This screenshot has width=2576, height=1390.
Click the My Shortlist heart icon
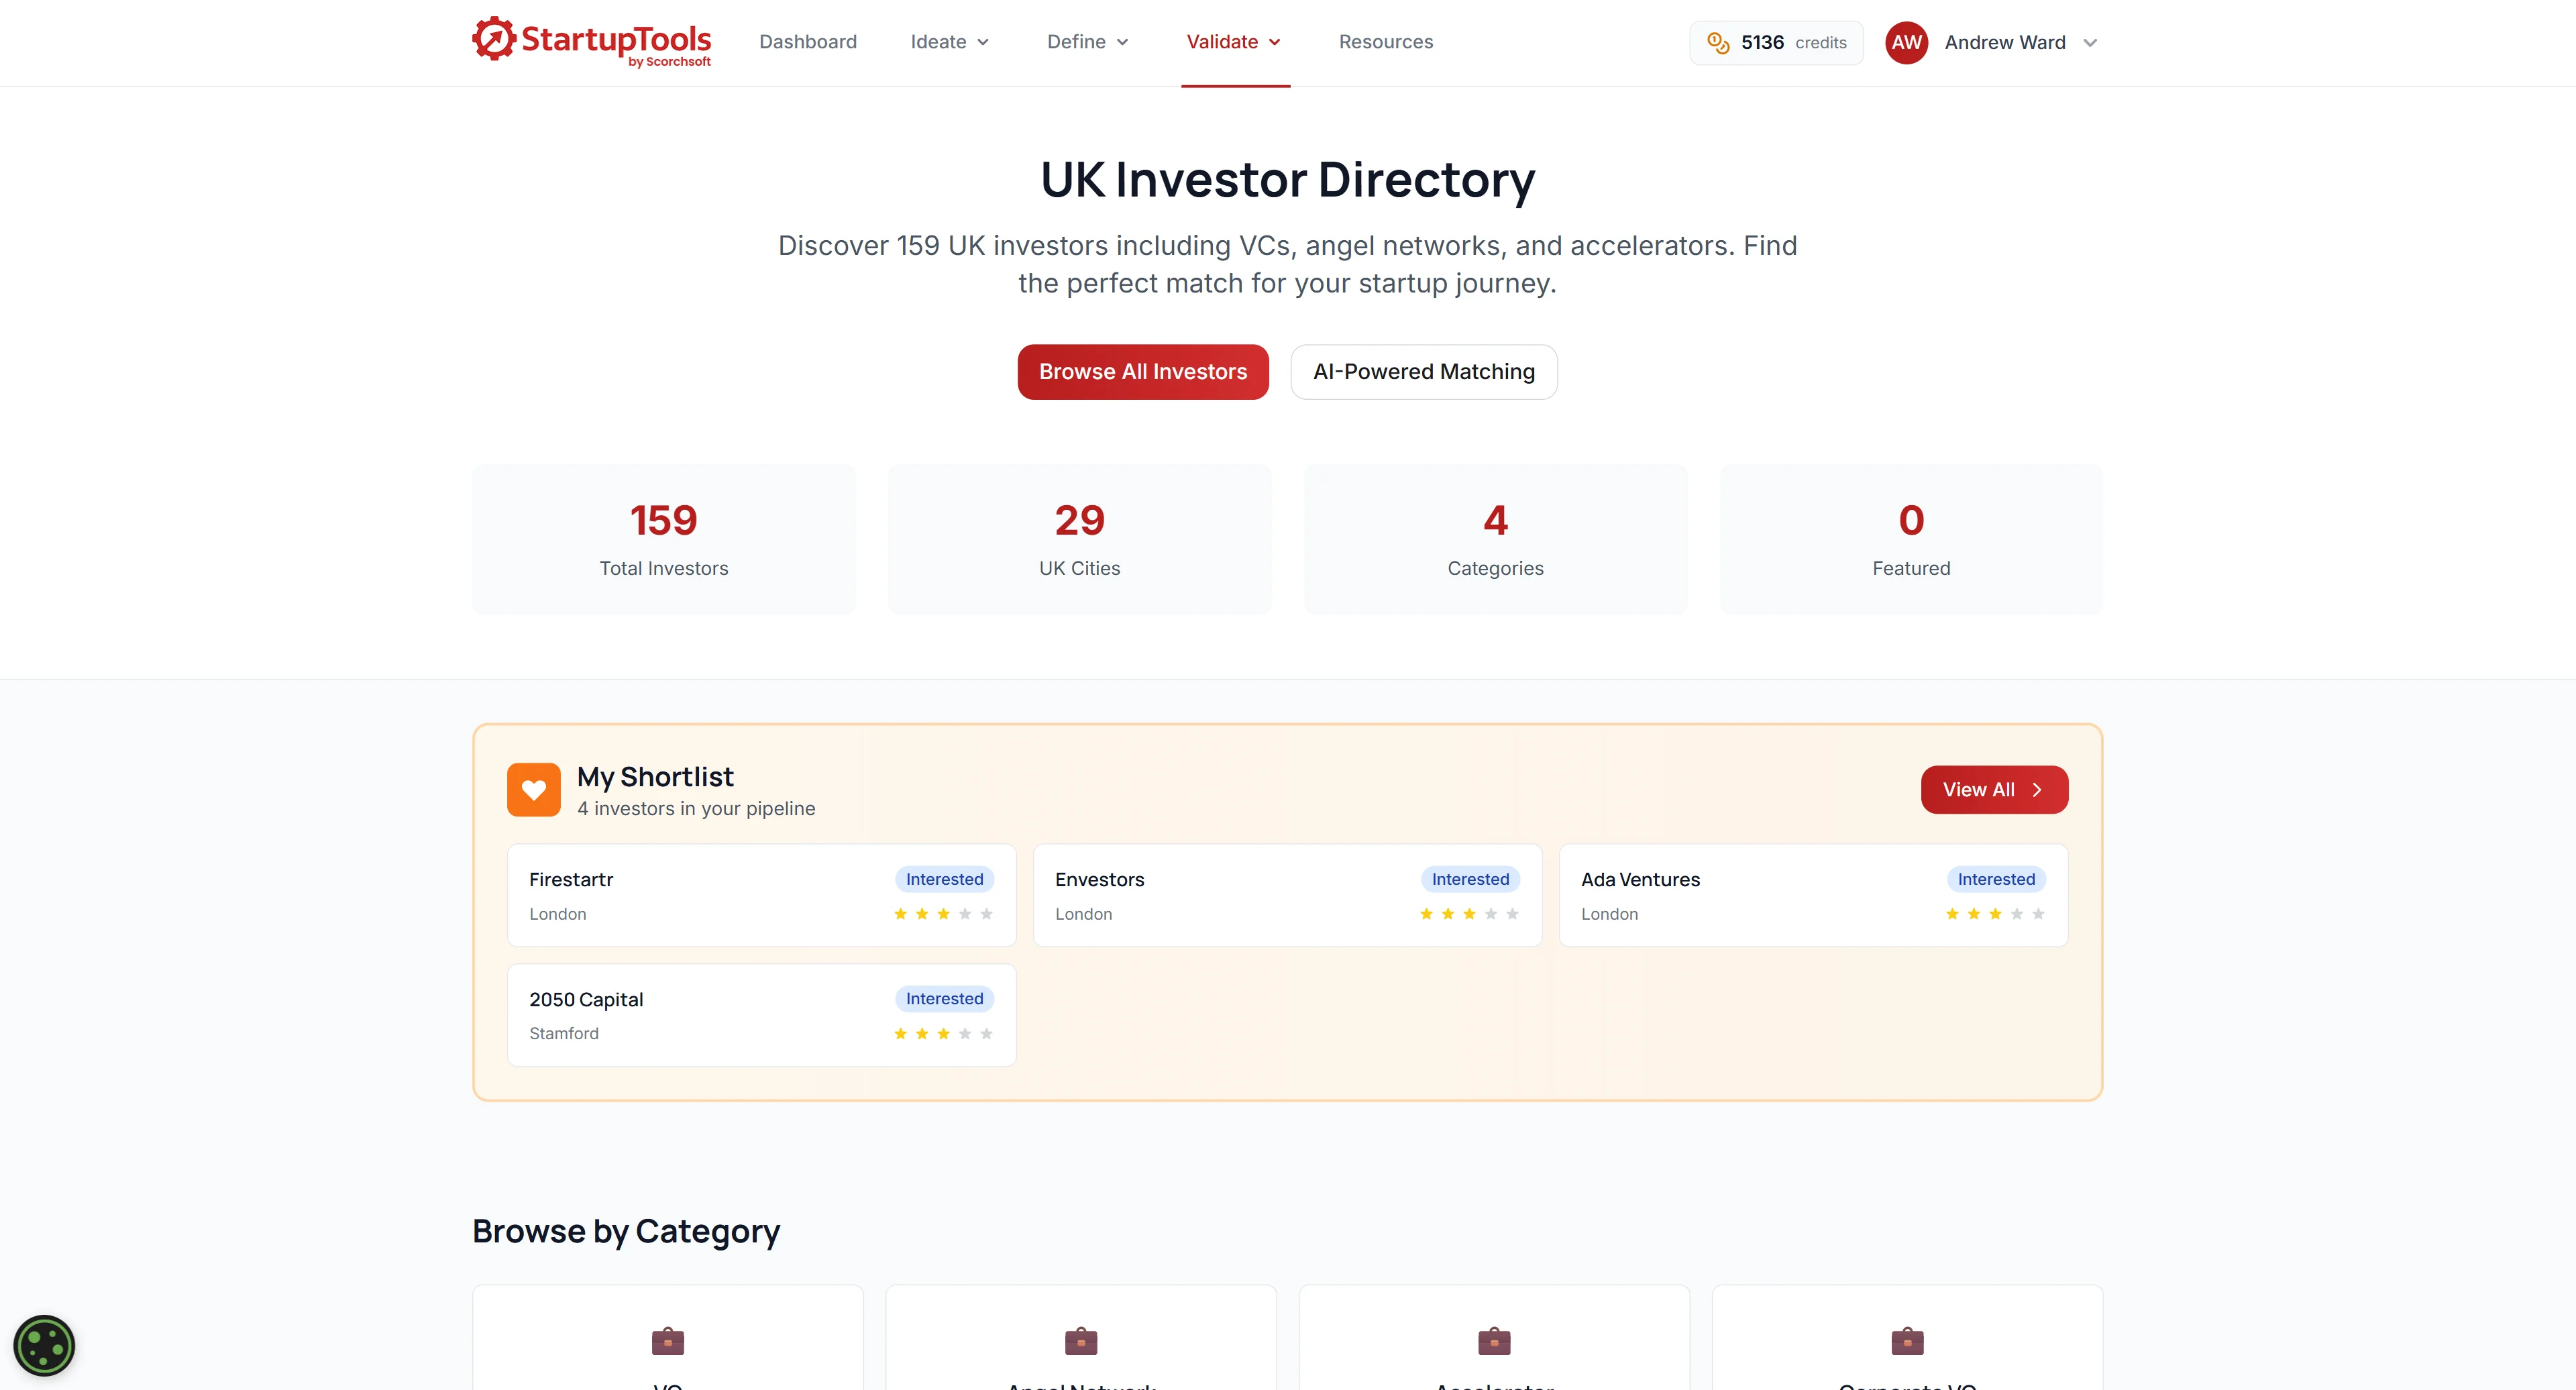tap(534, 790)
